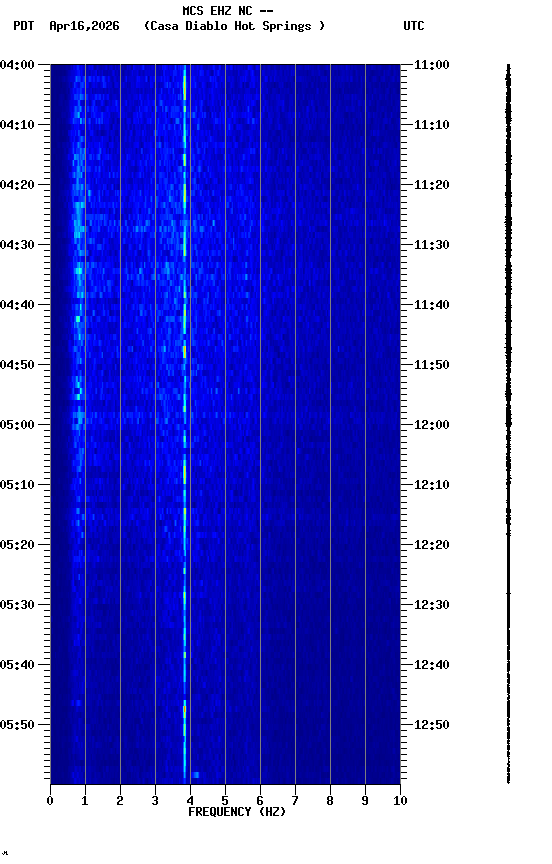
Task: Click the '11:20' UTC time label
Action: point(432,185)
